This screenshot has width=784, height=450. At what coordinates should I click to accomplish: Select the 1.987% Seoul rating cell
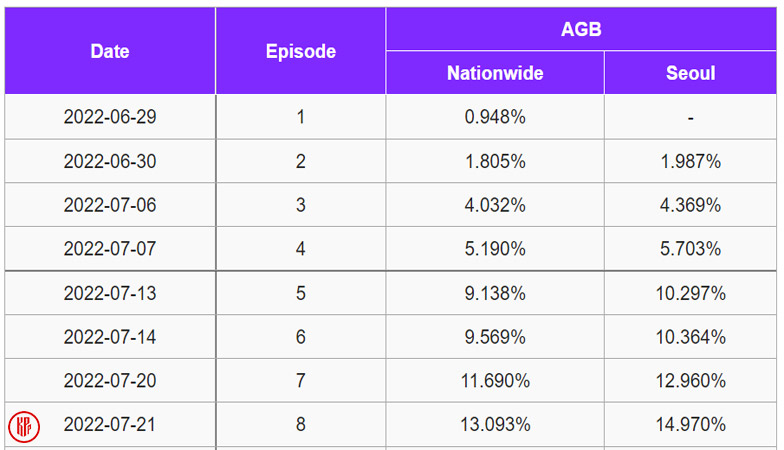pos(691,161)
